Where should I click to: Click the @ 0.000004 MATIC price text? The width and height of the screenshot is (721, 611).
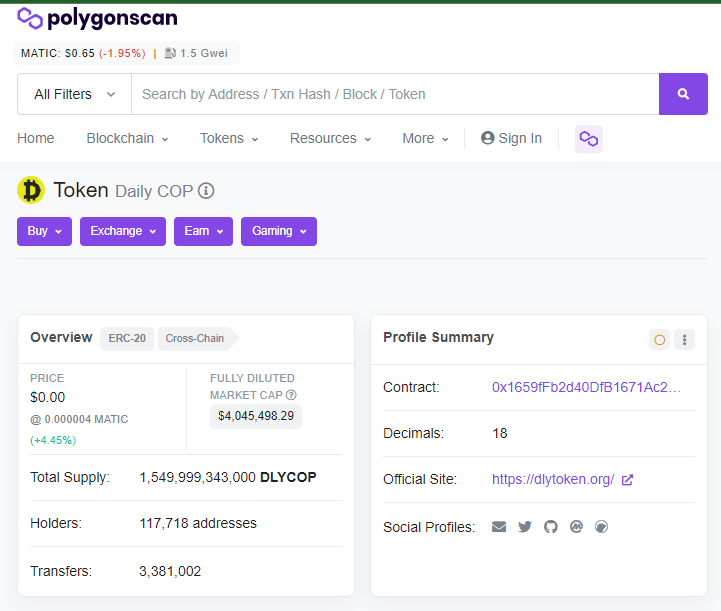point(79,419)
